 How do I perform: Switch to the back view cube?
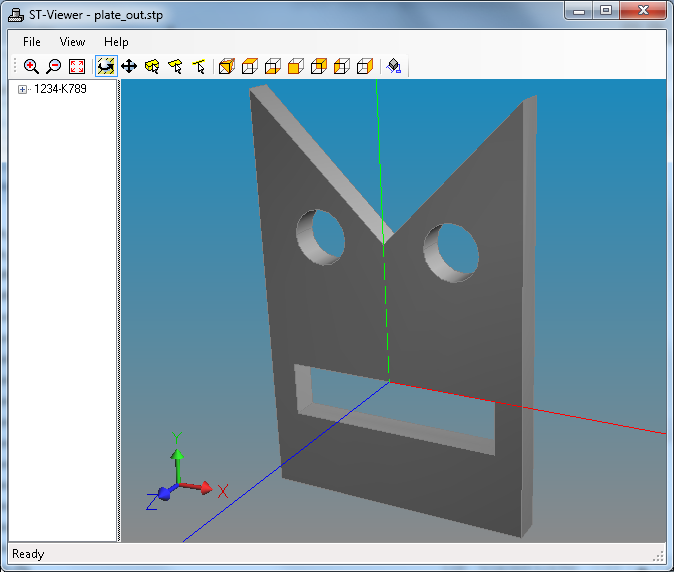point(319,66)
